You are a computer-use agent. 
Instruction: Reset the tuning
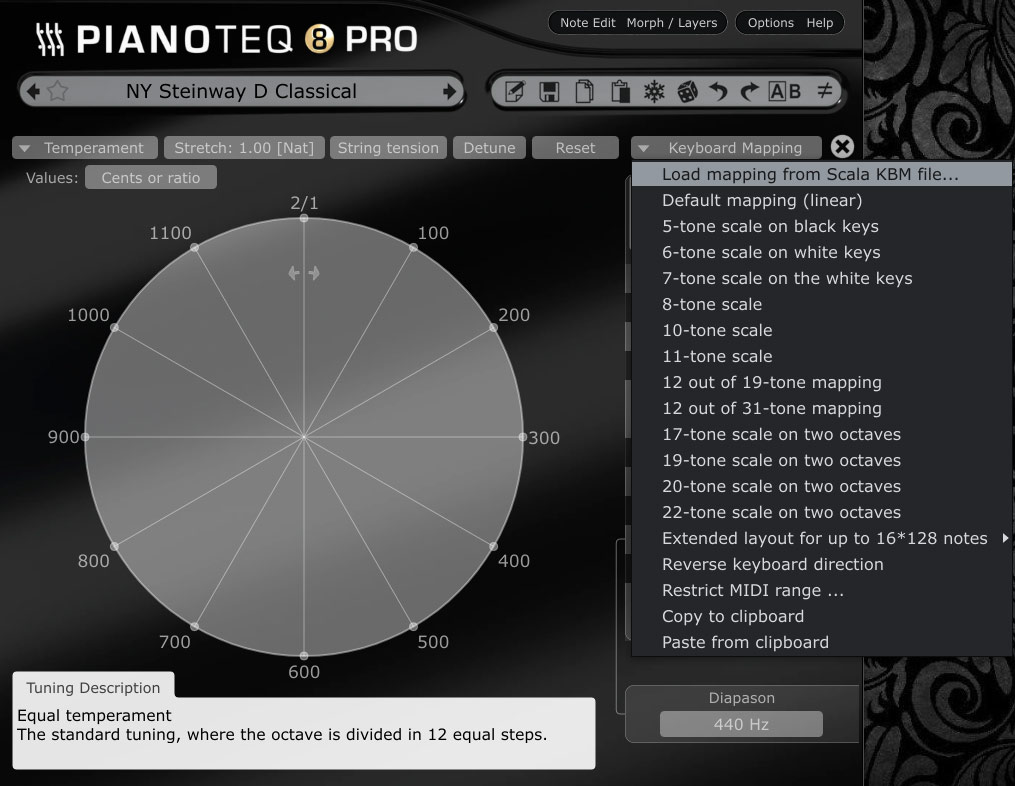[x=575, y=148]
